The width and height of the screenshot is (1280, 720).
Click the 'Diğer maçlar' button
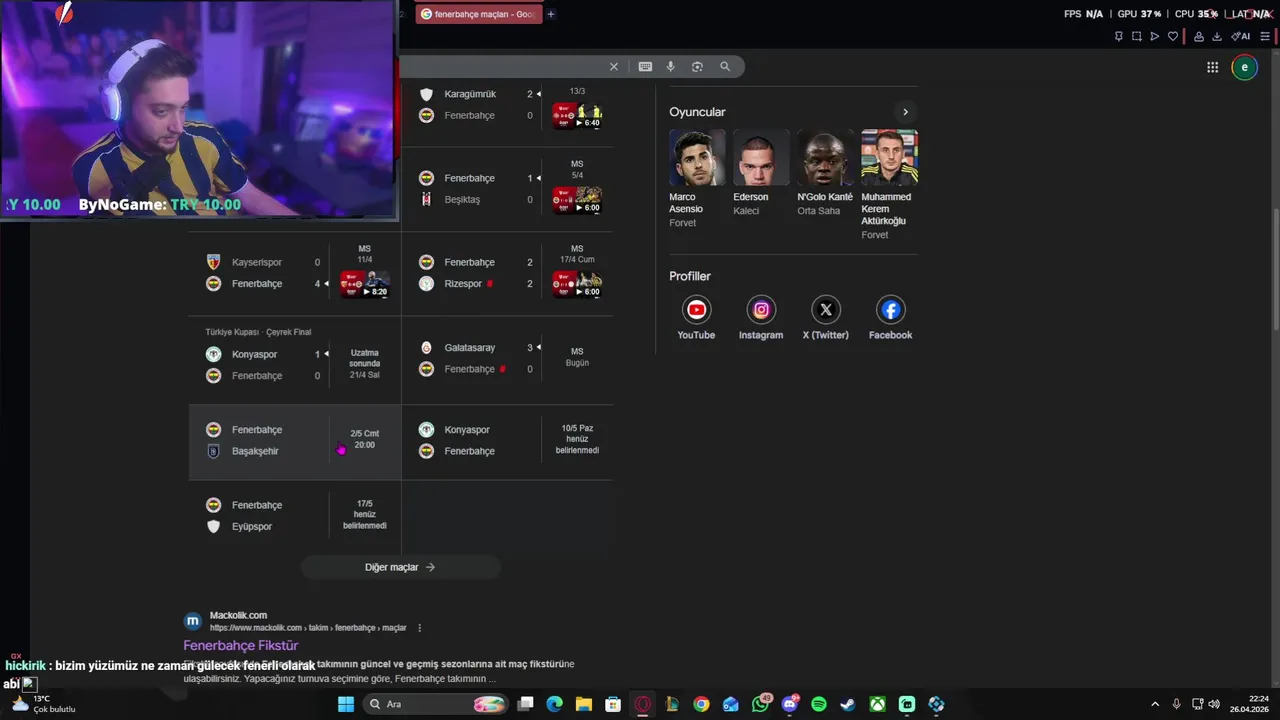coord(400,567)
